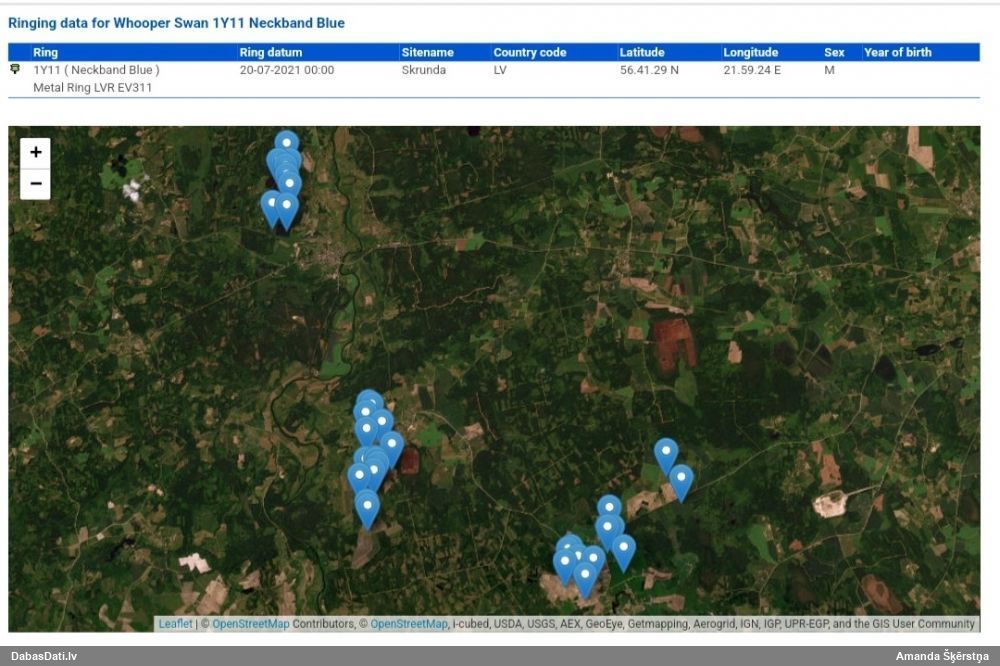Click the upper marker of the eastern pair
The width and height of the screenshot is (1000, 666).
[666, 453]
